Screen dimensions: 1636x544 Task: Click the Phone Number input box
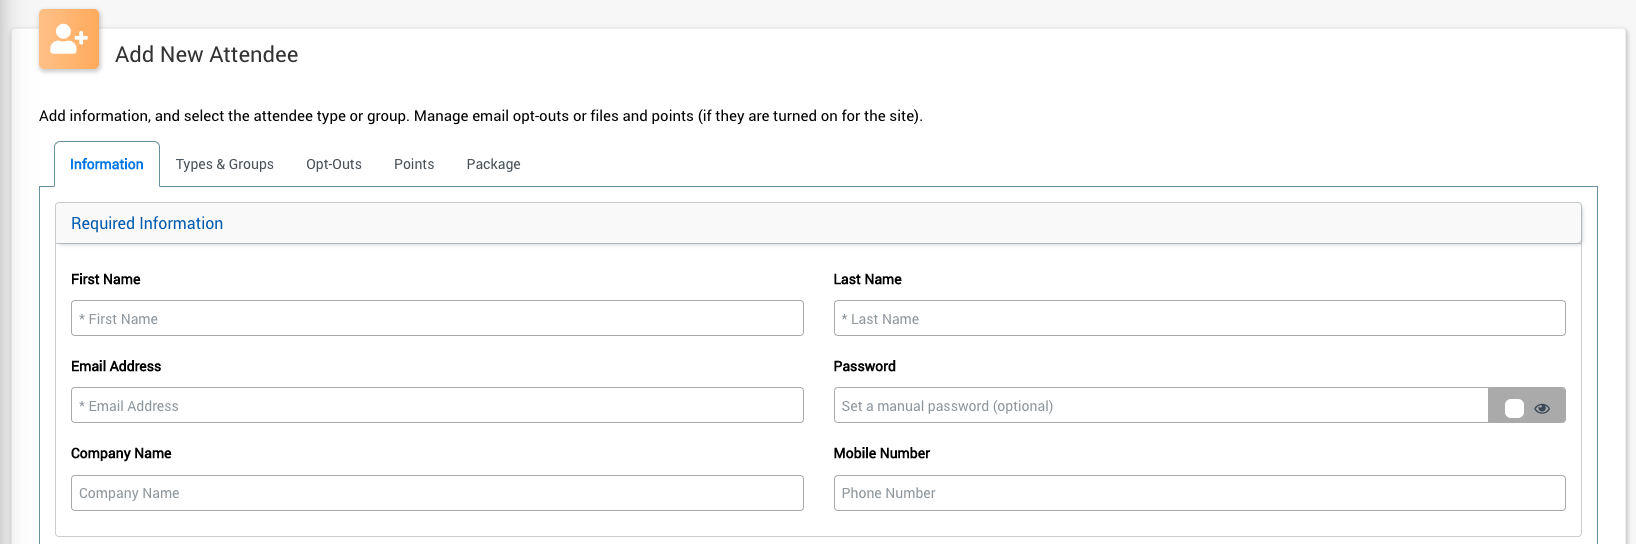[x=1199, y=493]
